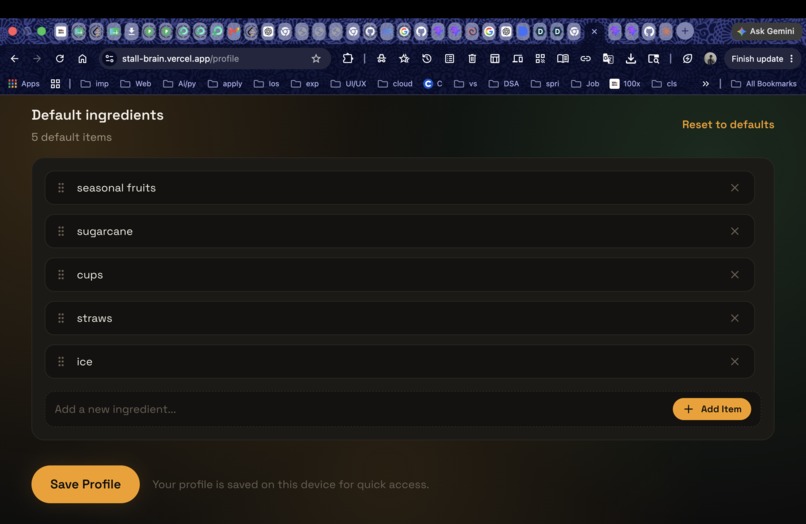806x524 pixels.
Task: Click the cups row drag handle
Action: point(61,275)
